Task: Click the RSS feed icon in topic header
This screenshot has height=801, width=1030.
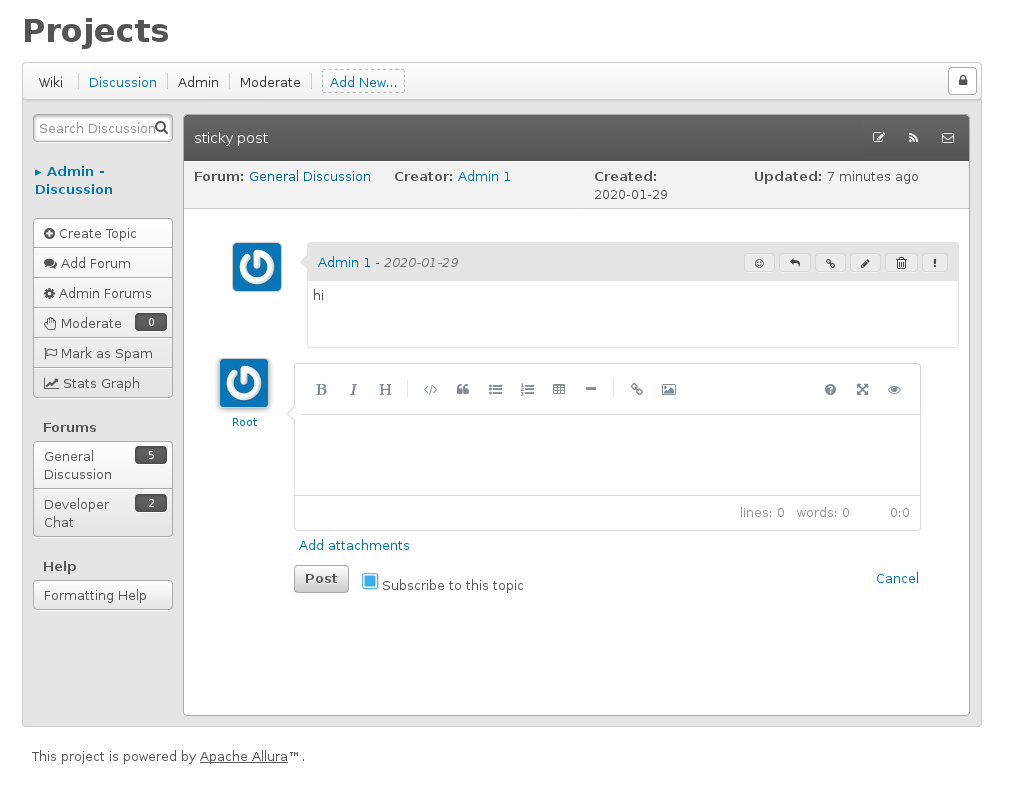Action: [x=913, y=138]
